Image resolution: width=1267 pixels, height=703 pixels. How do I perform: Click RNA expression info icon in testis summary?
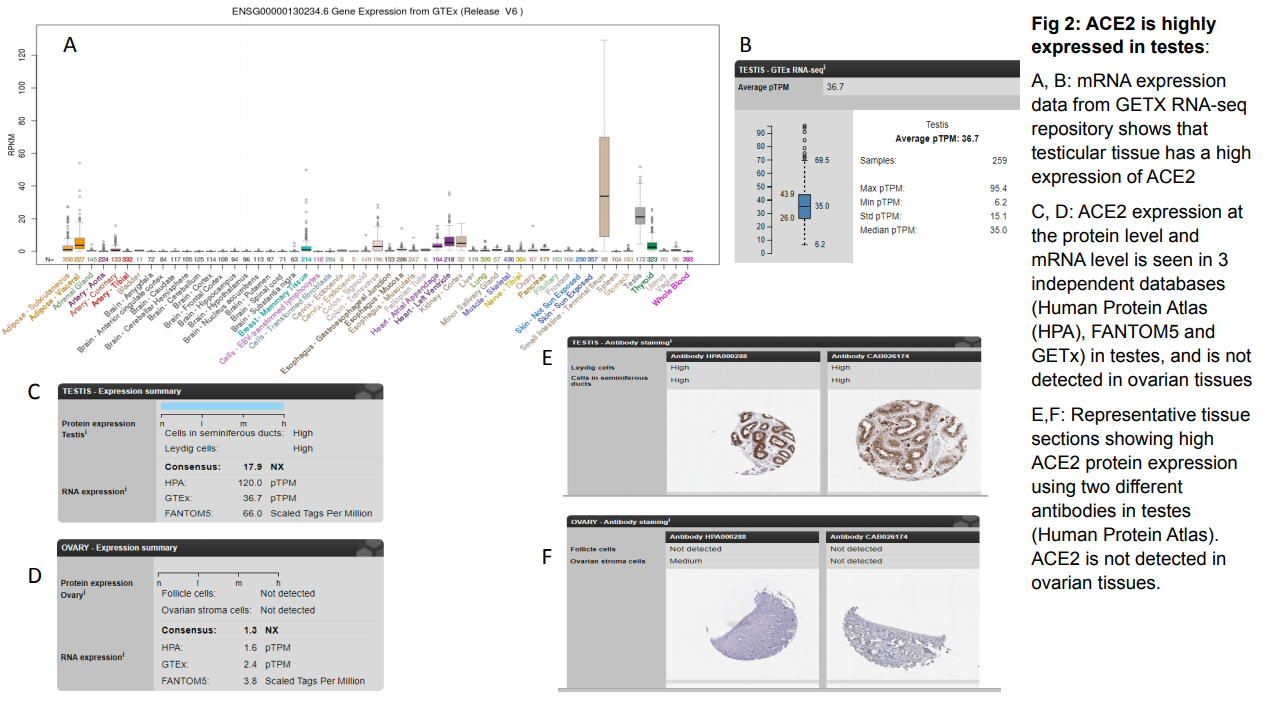tap(127, 490)
